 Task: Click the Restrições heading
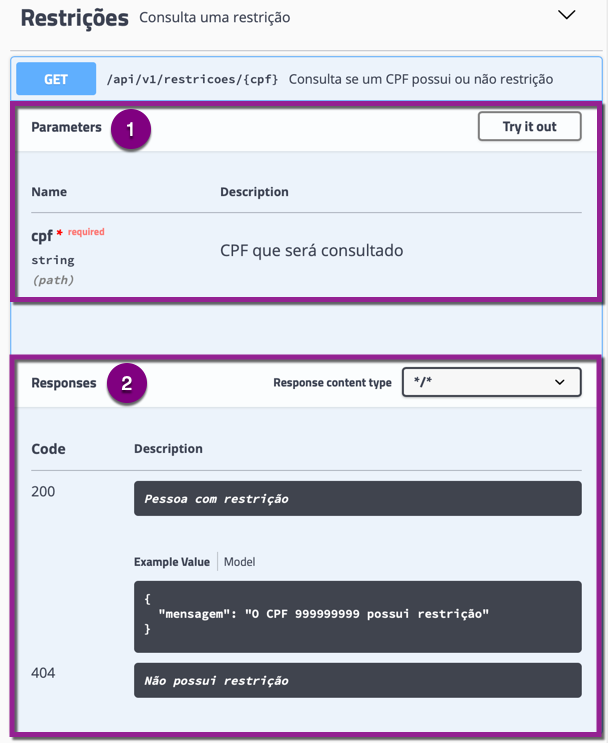pyautogui.click(x=74, y=18)
